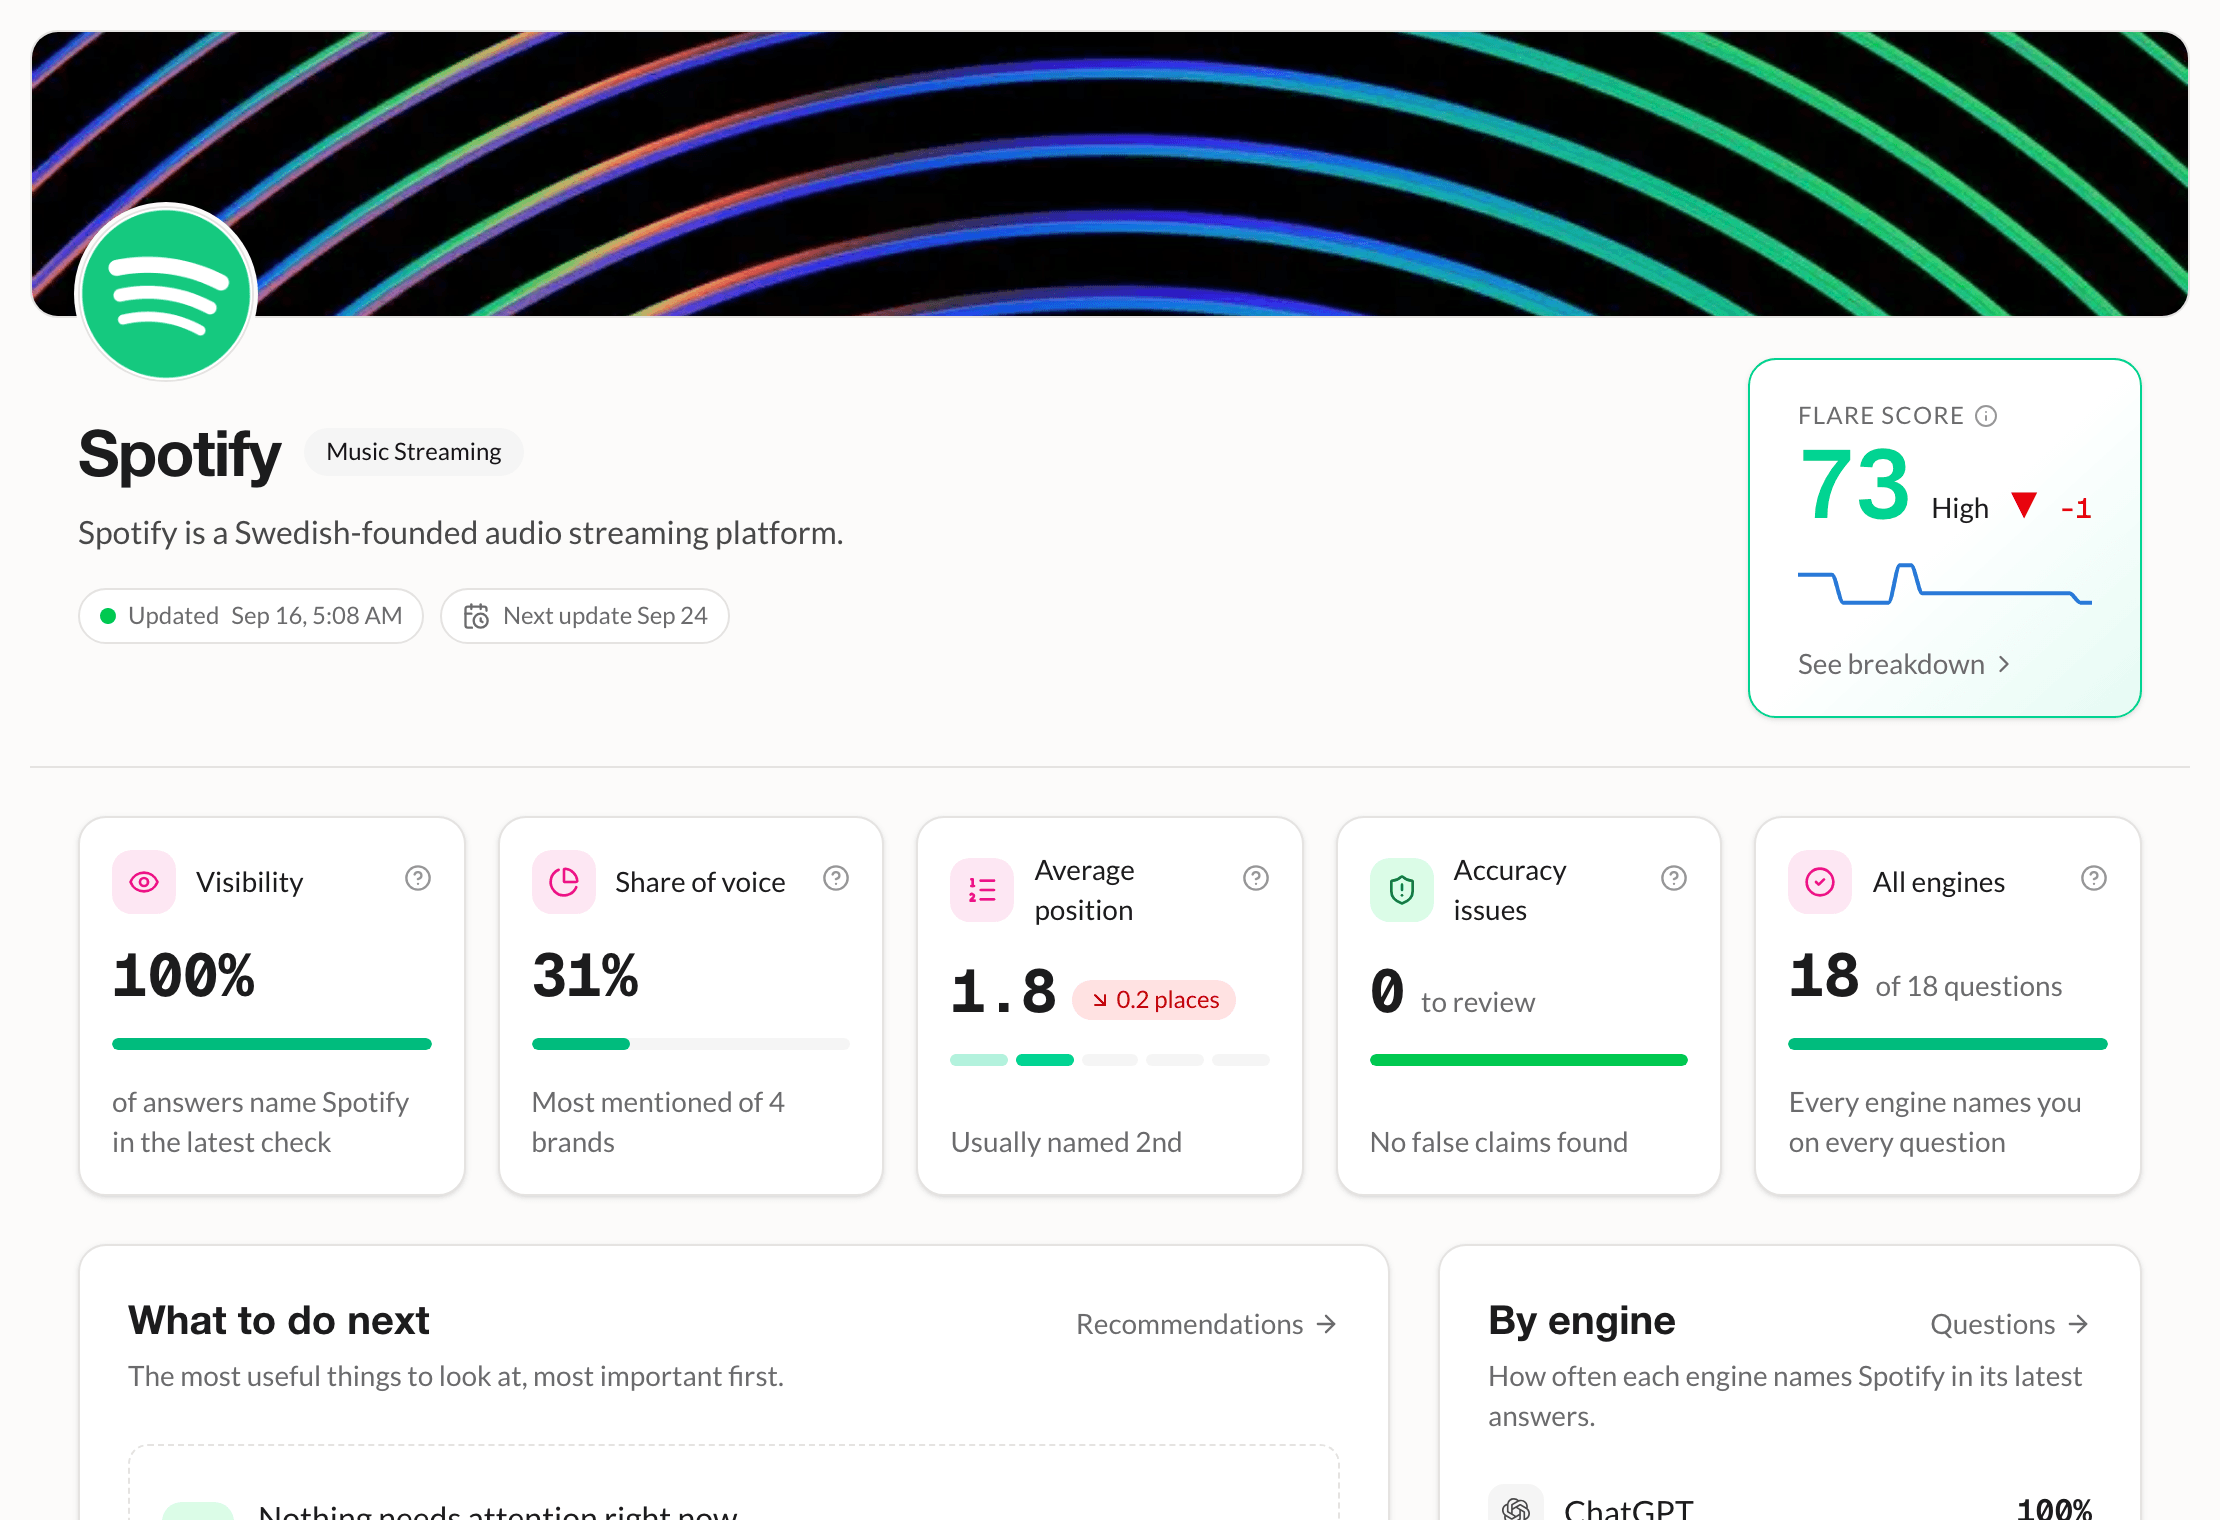The width and height of the screenshot is (2220, 1520).
Task: Click the 'What to do next' heading
Action: (279, 1320)
